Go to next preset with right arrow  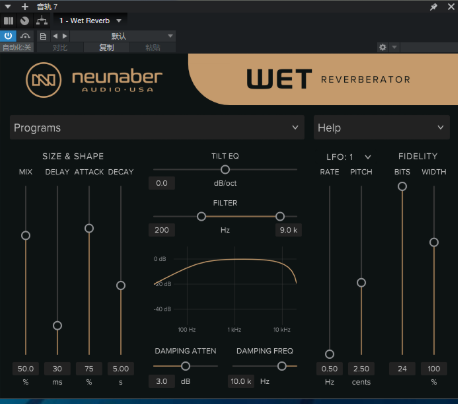point(65,36)
